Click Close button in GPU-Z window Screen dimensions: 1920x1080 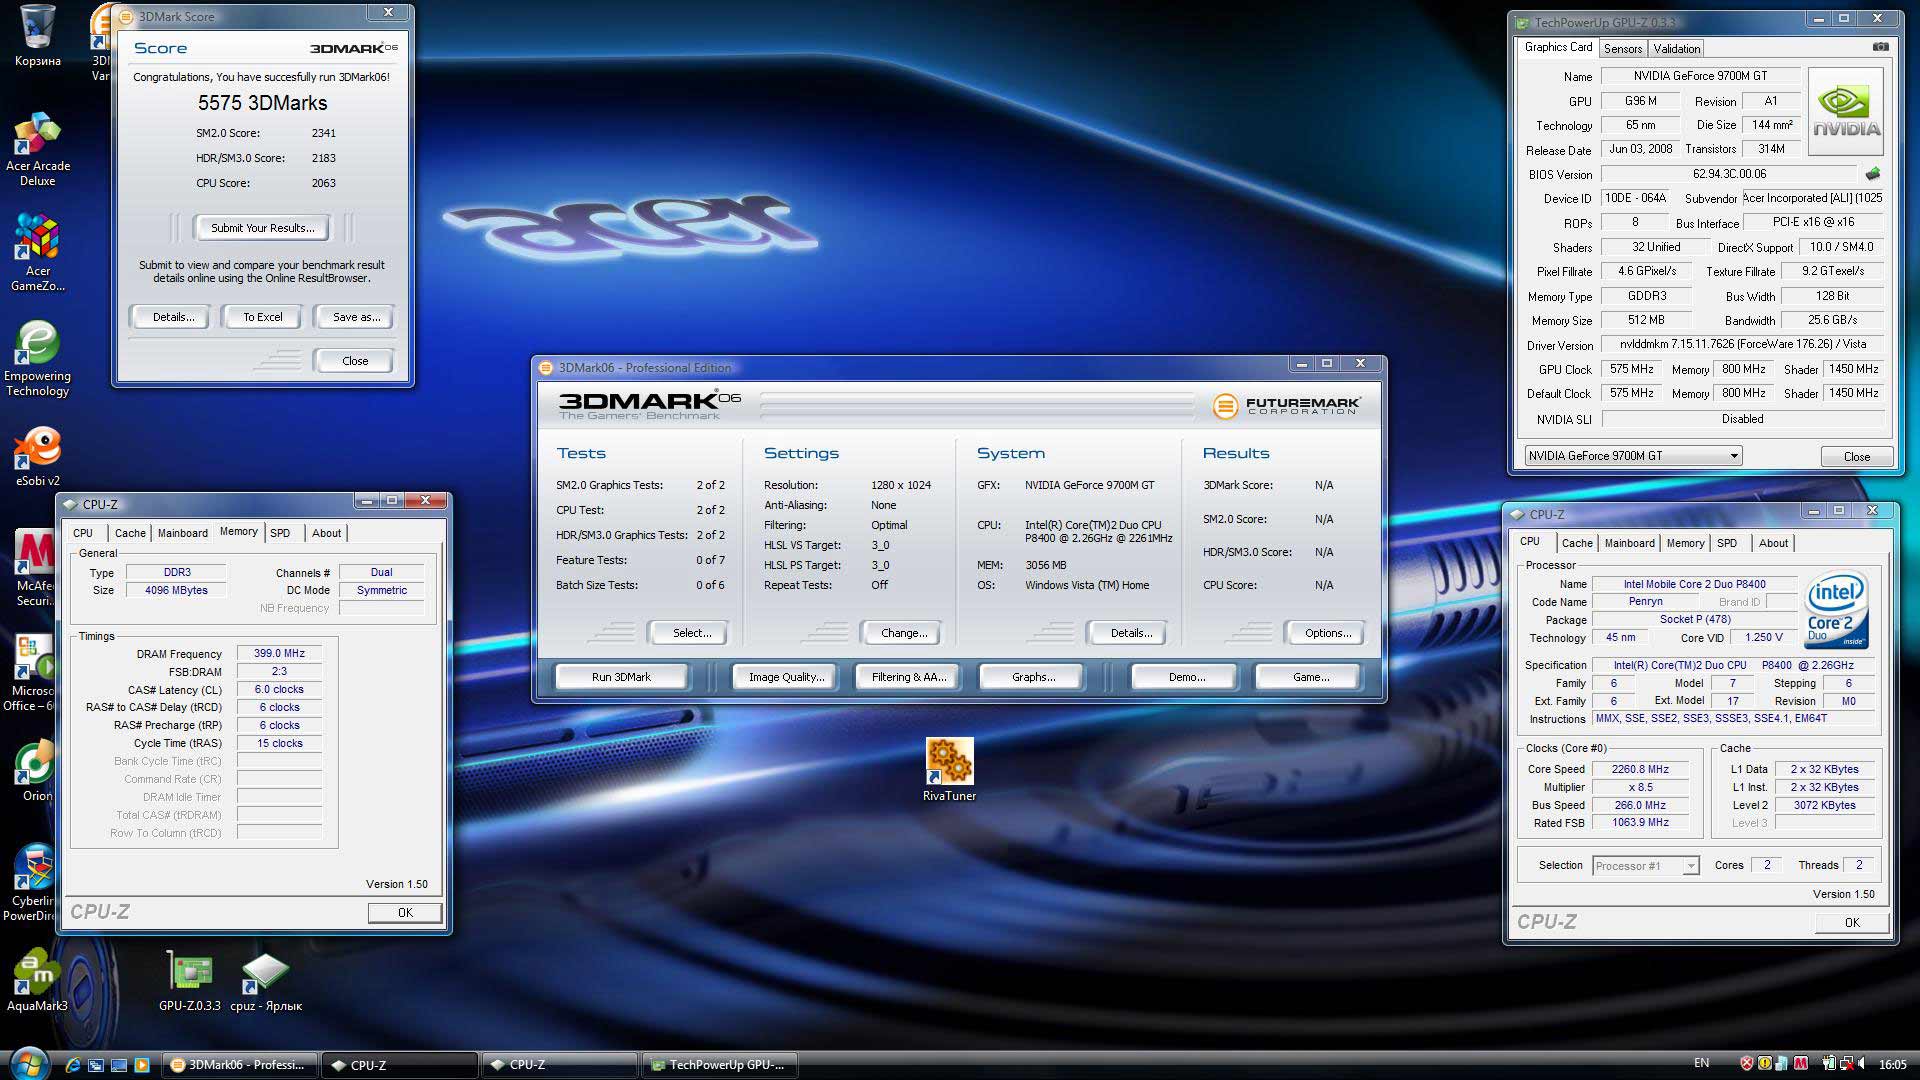pyautogui.click(x=1856, y=456)
